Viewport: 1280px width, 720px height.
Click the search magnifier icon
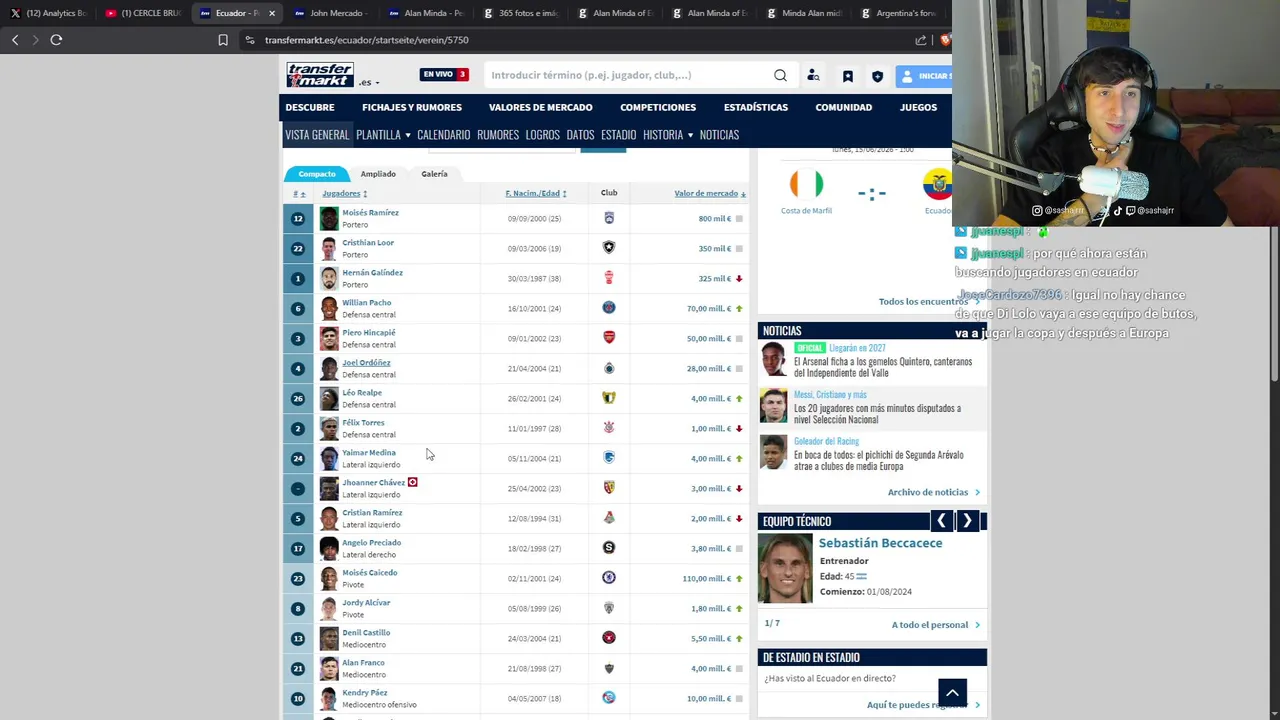click(780, 75)
